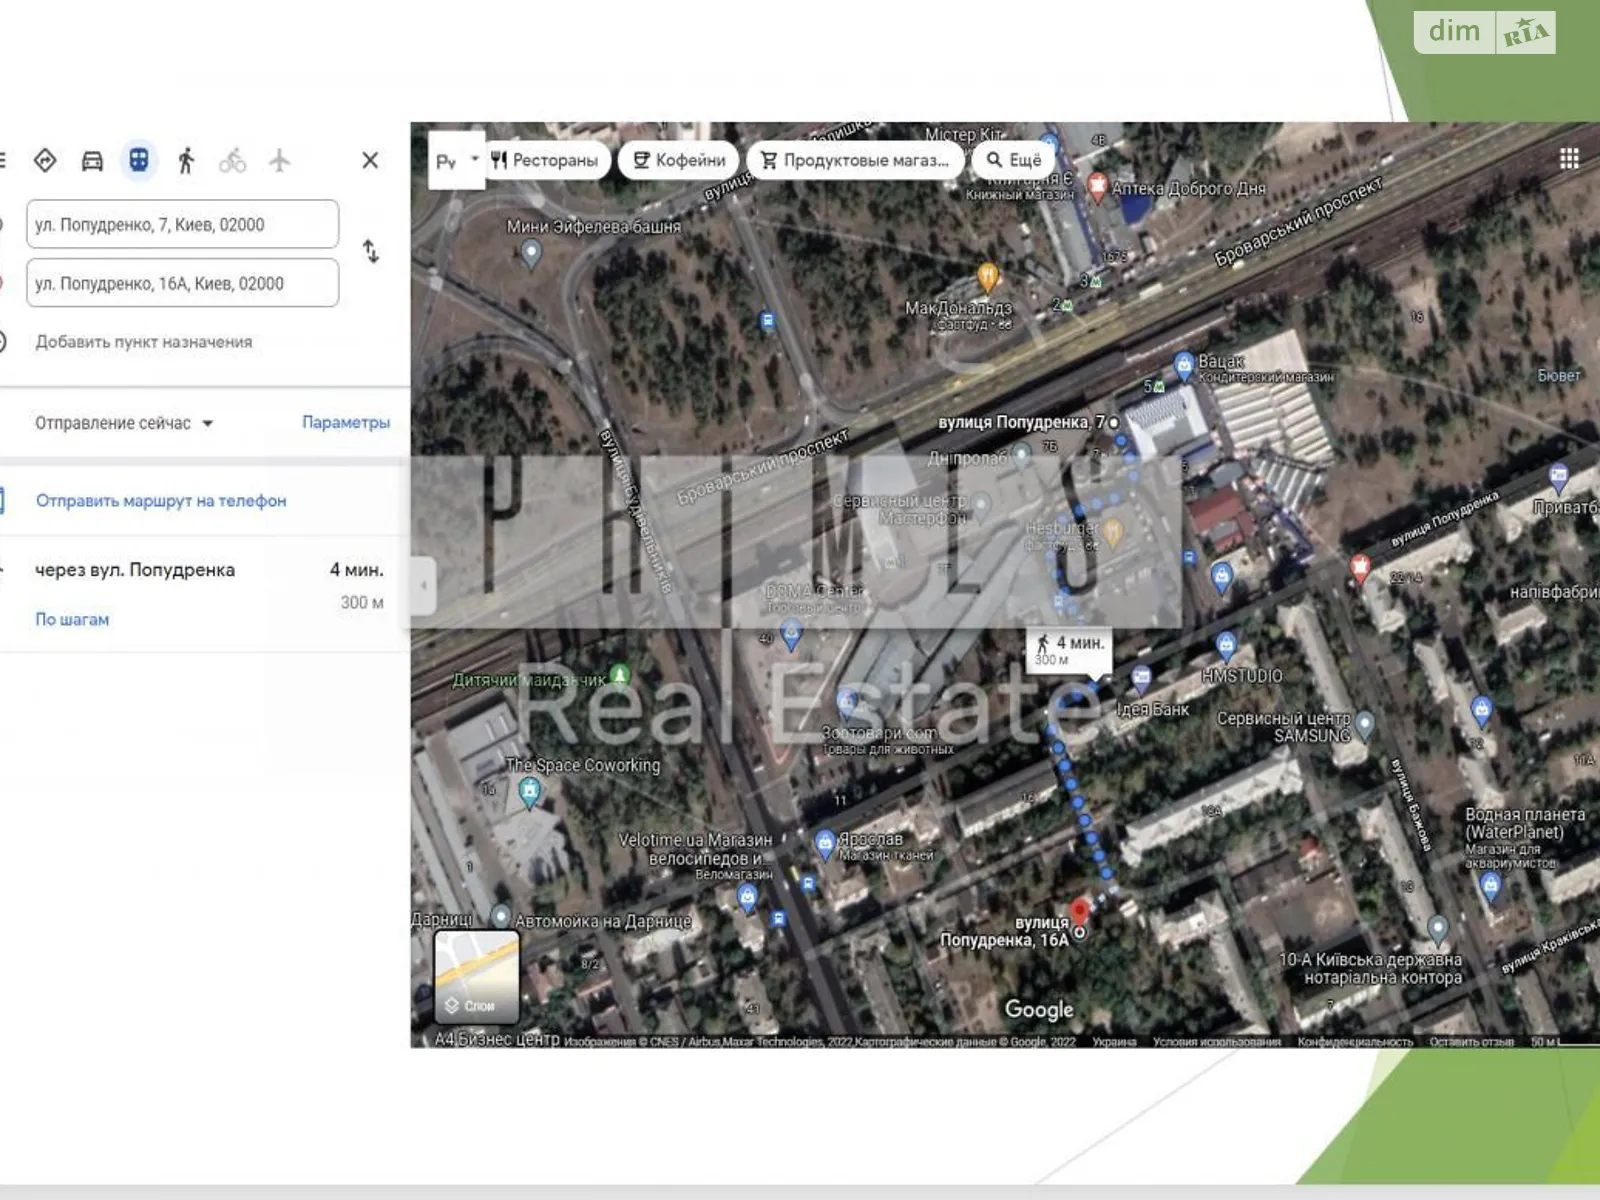Click Вацак confectionery shop pin

1184,364
